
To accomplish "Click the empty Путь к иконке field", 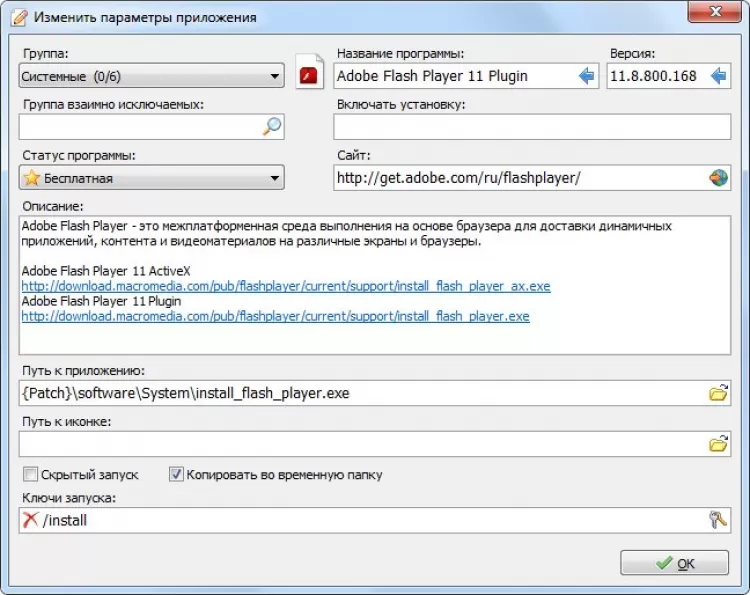I will coord(375,444).
